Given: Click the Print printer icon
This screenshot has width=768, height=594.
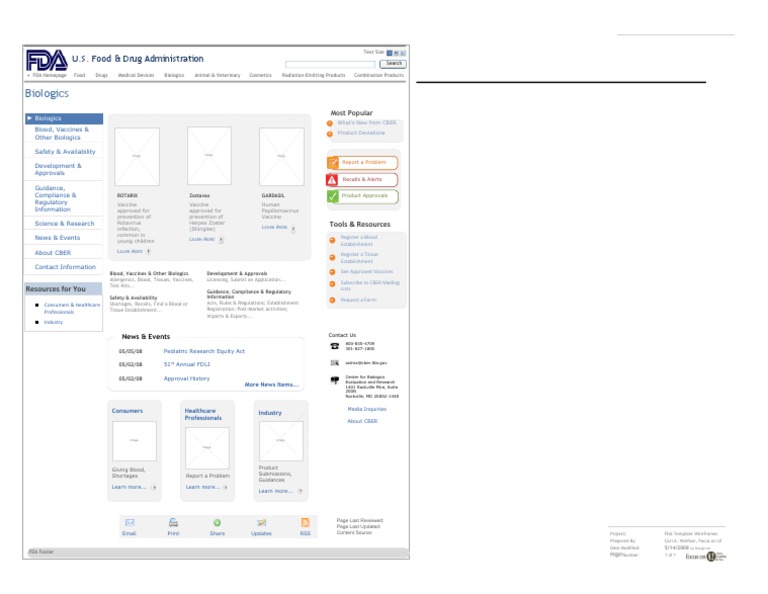Looking at the screenshot, I should click(173, 523).
